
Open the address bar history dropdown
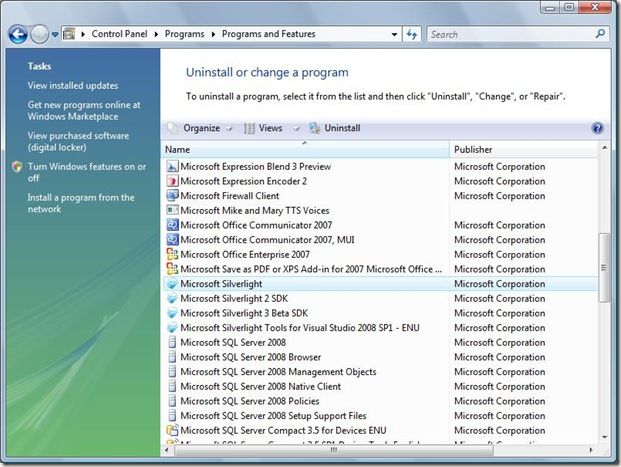coord(394,34)
